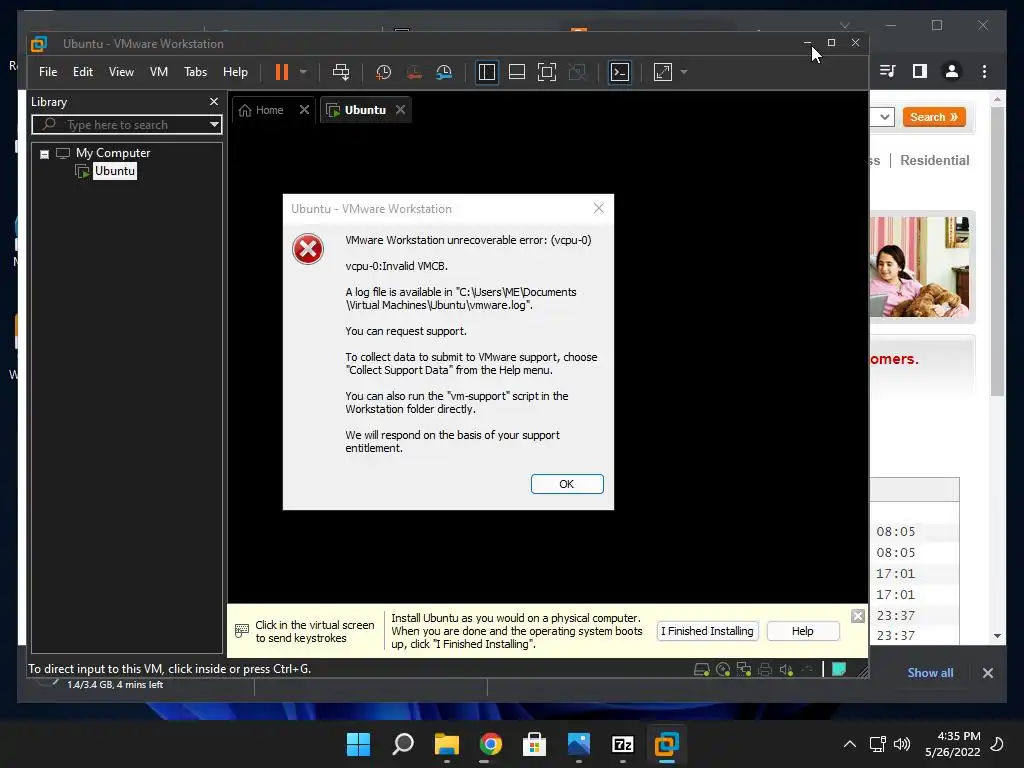Click Send Ctrl+Alt+Del toolbar icon
This screenshot has width=1024, height=768.
pos(341,72)
